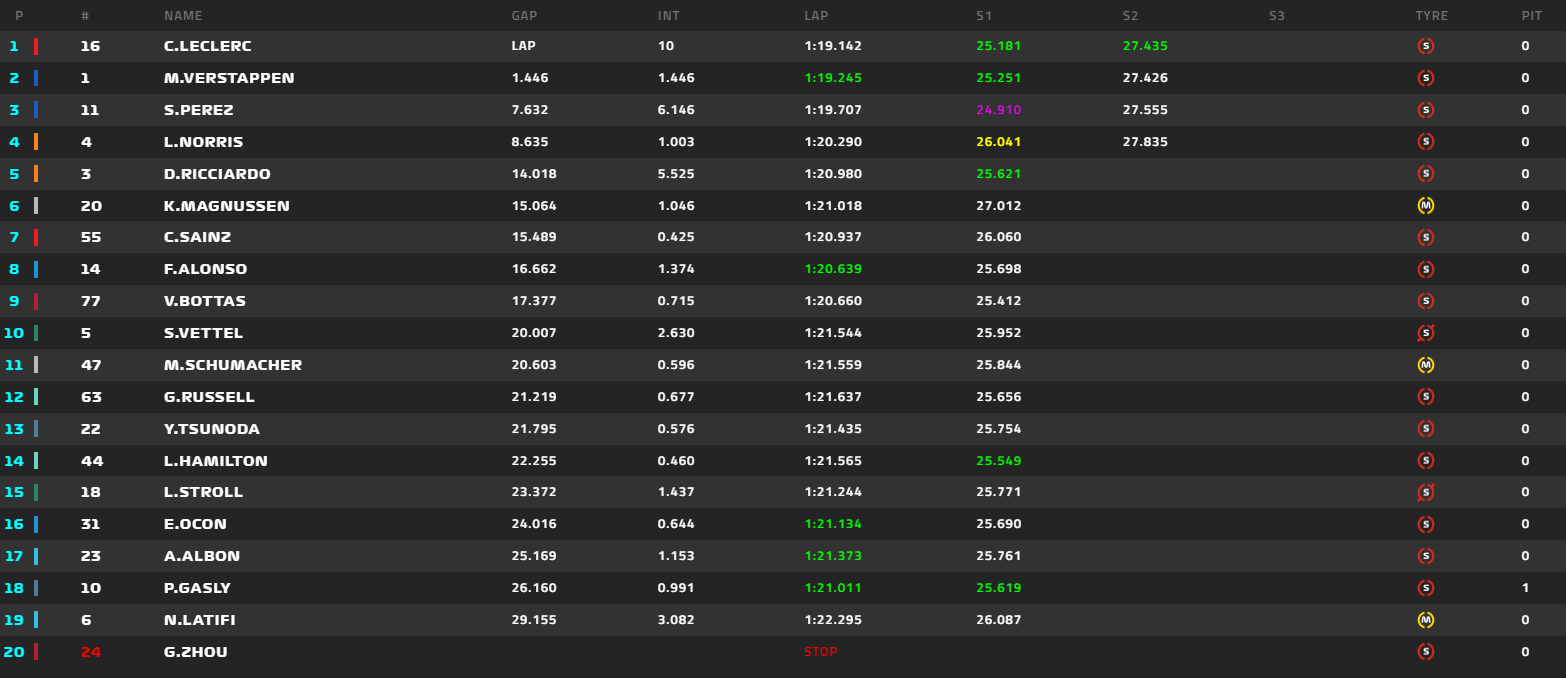Click Vettel's used soft tyre icon
This screenshot has width=1566, height=678.
coord(1426,333)
